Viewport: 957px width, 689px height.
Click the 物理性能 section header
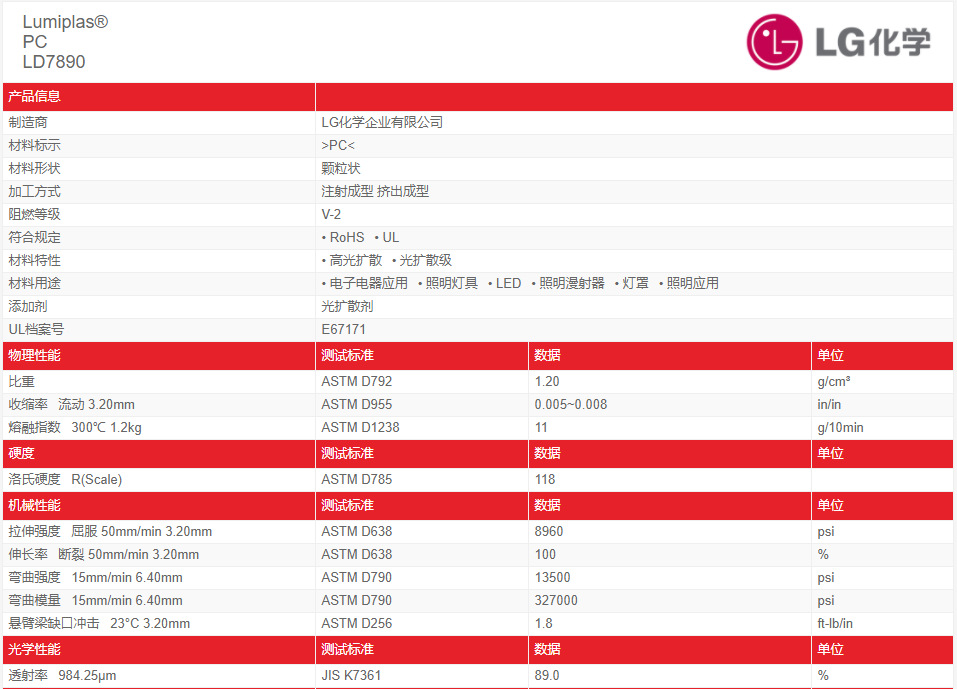coord(35,355)
